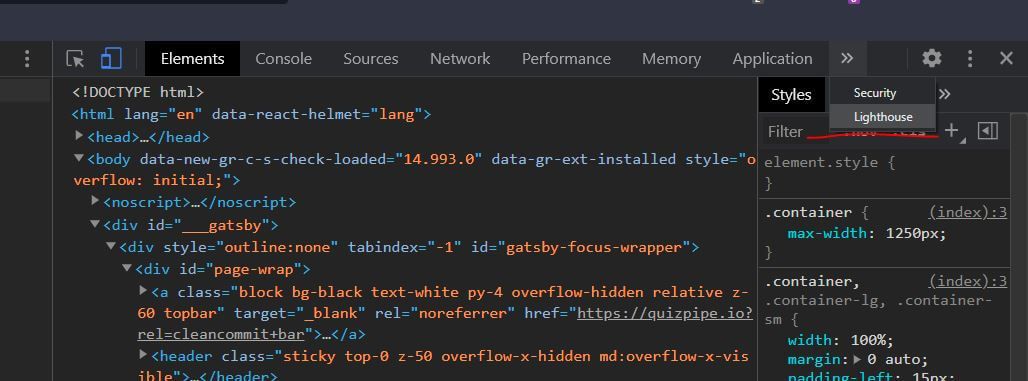This screenshot has height=381, width=1028.
Task: Open the Performance tab
Action: 566,58
